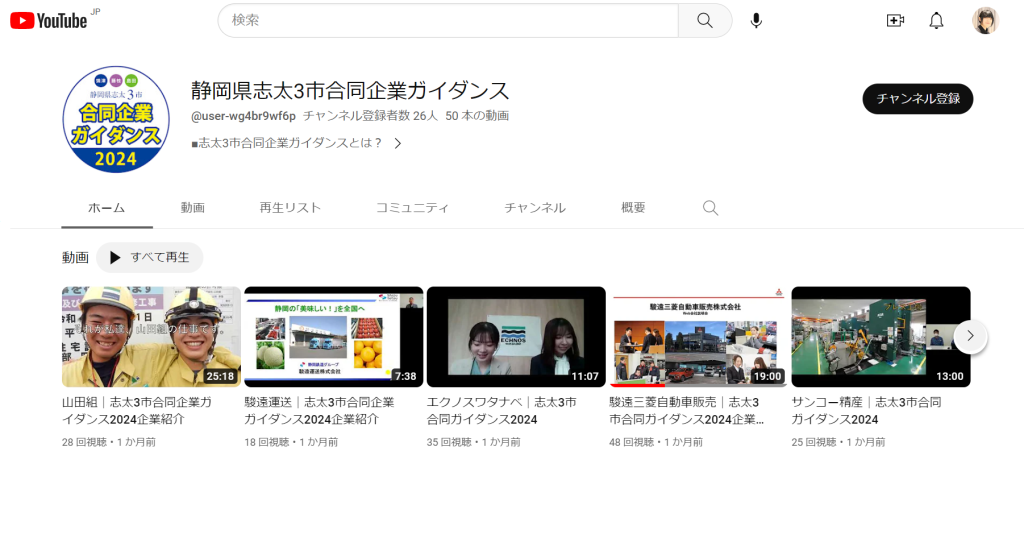Click channel name 静岡県志太3市合同企業ガイダンス
The height and width of the screenshot is (555, 1024).
(x=350, y=90)
